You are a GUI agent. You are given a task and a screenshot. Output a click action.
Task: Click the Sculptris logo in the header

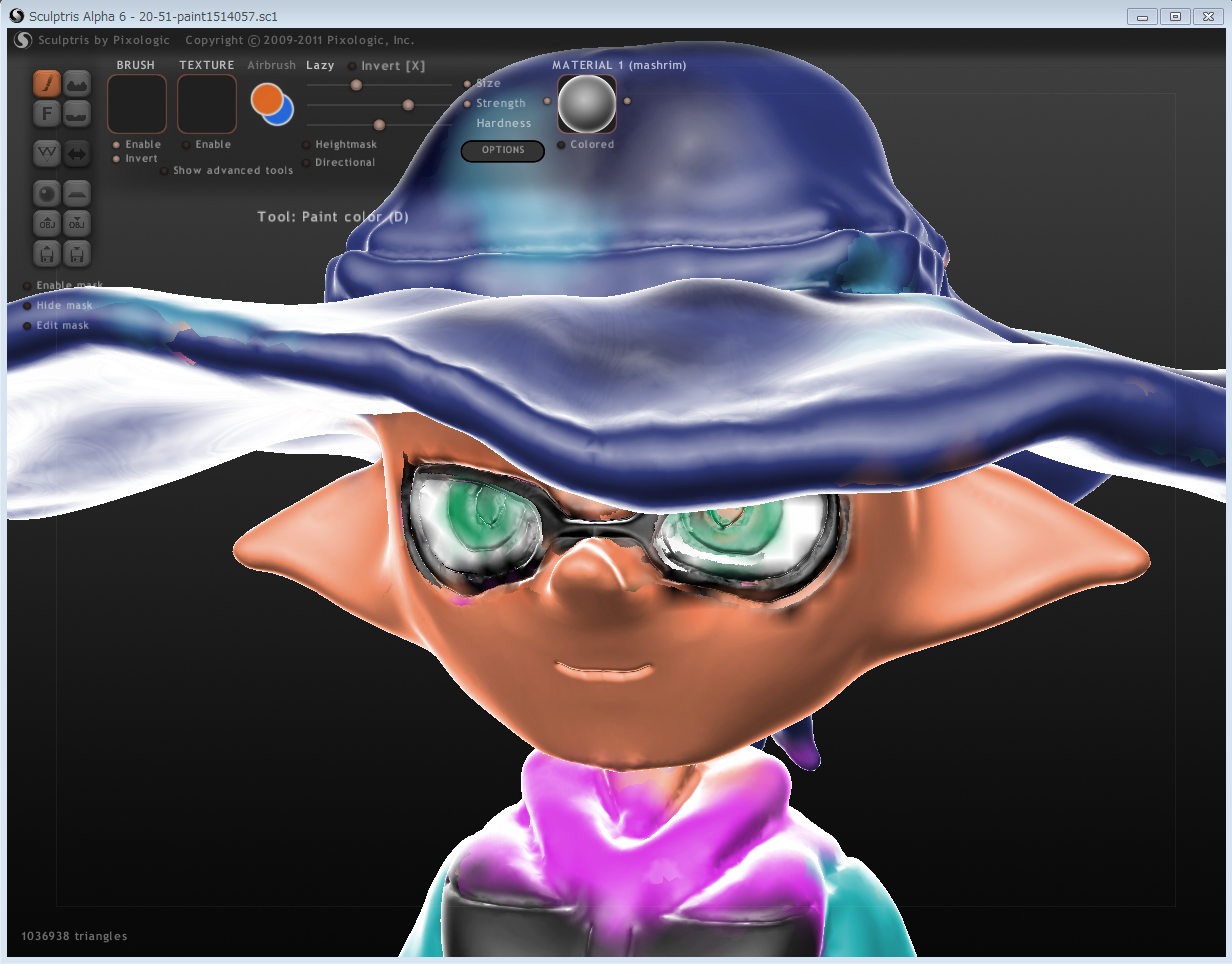tap(23, 40)
